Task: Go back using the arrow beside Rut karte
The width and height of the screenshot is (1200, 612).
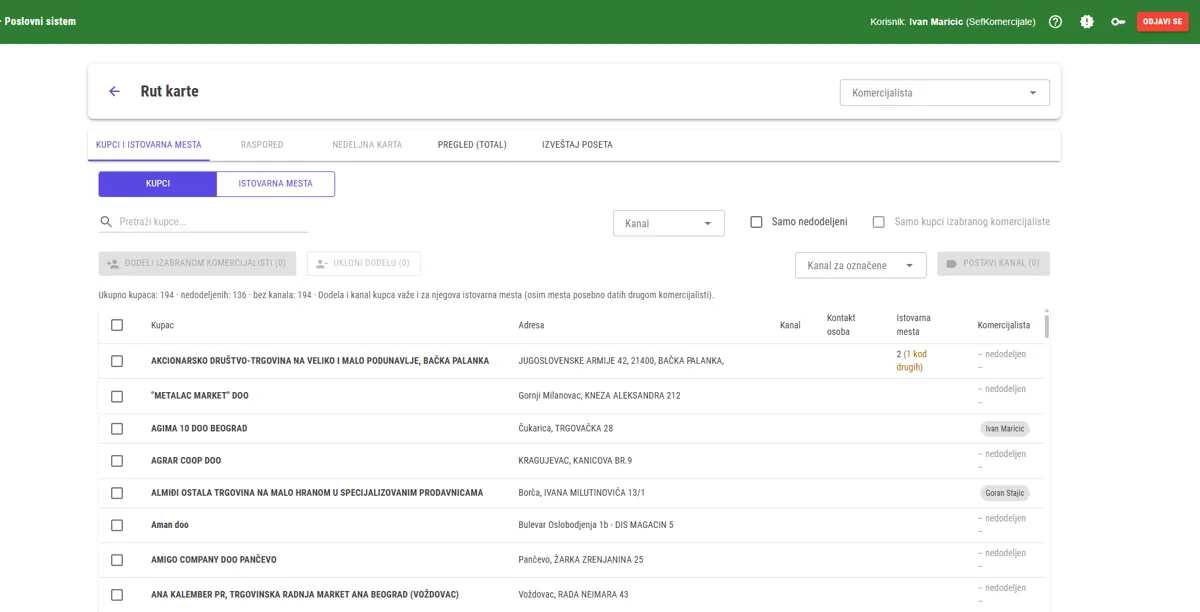Action: click(x=114, y=91)
